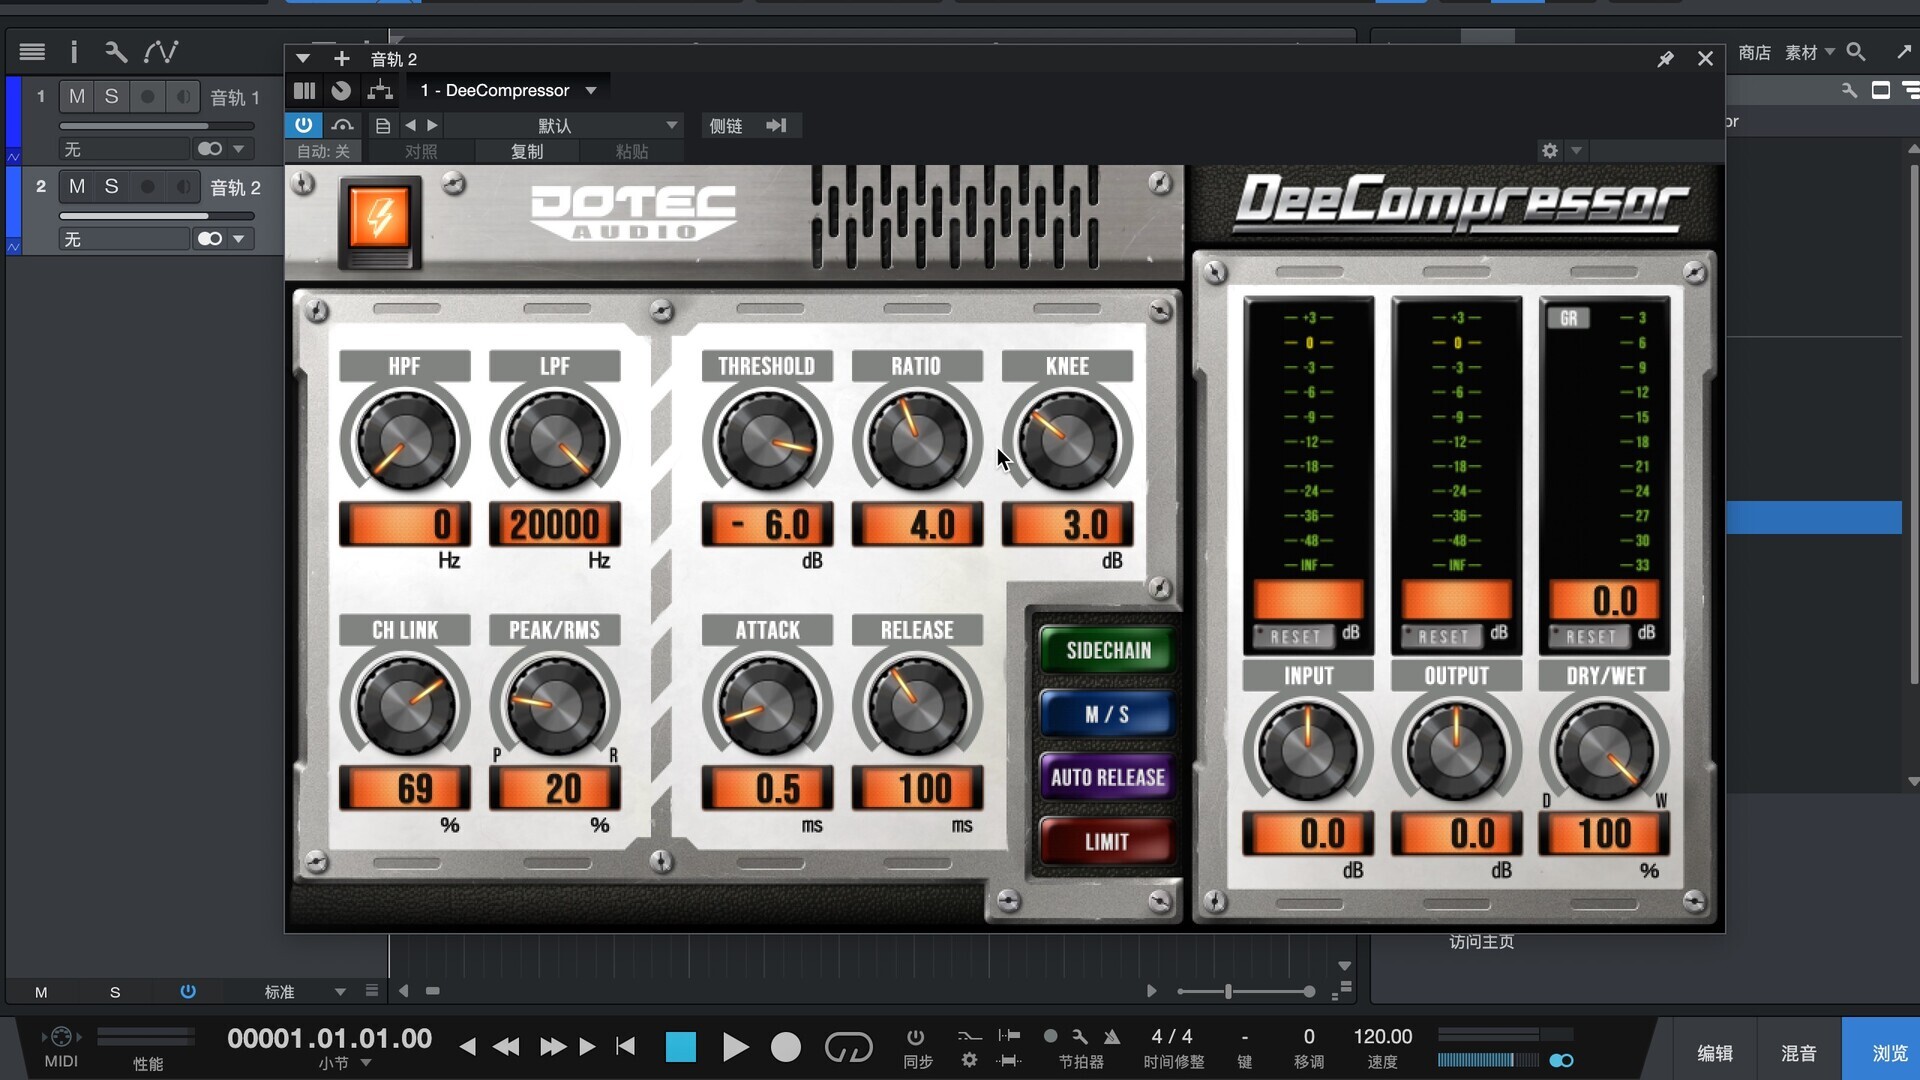Click the 访问主页 link
The width and height of the screenshot is (1920, 1080).
1482,942
